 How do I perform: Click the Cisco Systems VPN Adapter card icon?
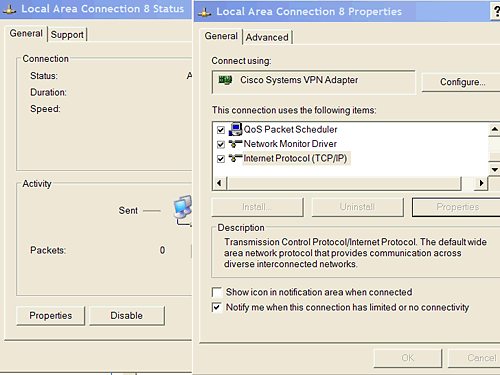225,80
